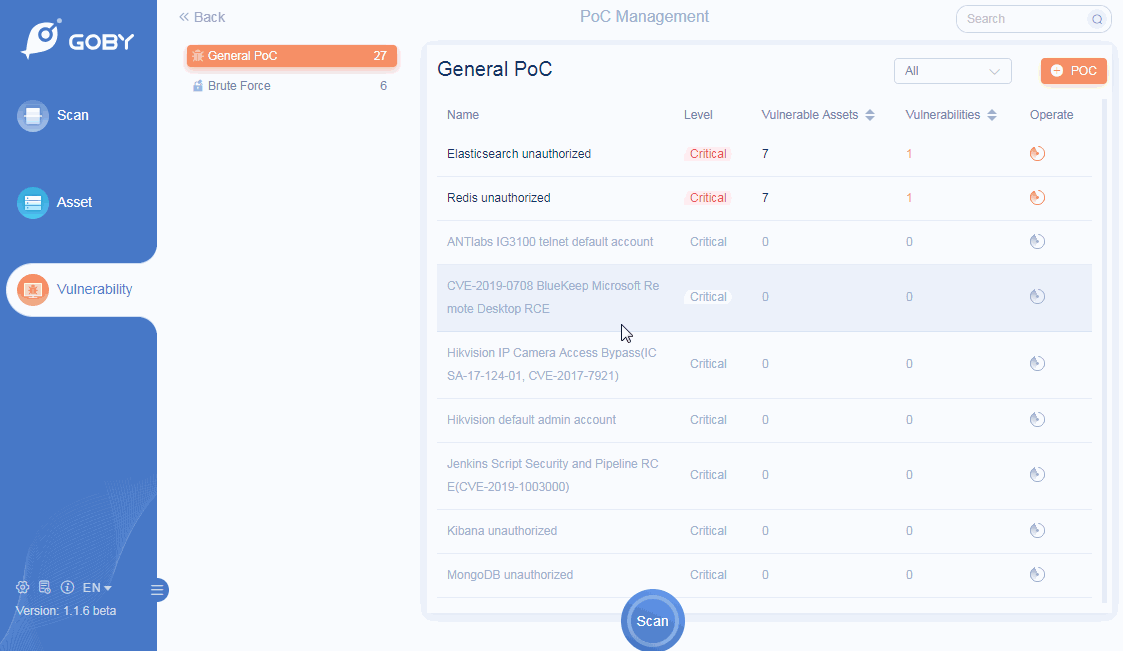Select the Brute Force category
Viewport: 1123px width, 651px height.
239,86
